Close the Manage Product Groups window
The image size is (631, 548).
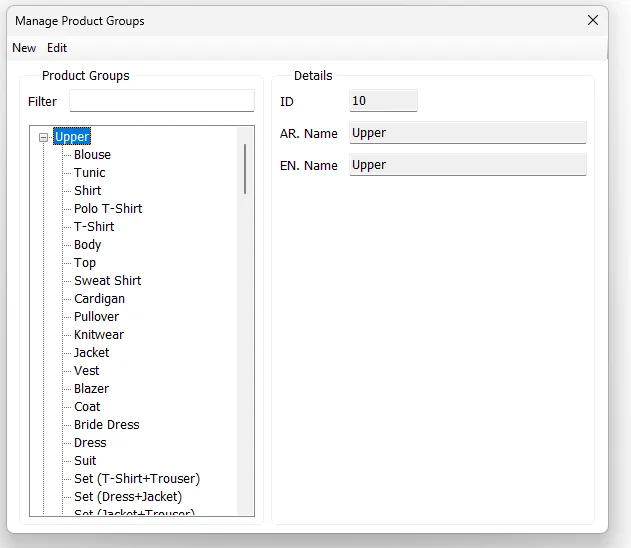(593, 20)
